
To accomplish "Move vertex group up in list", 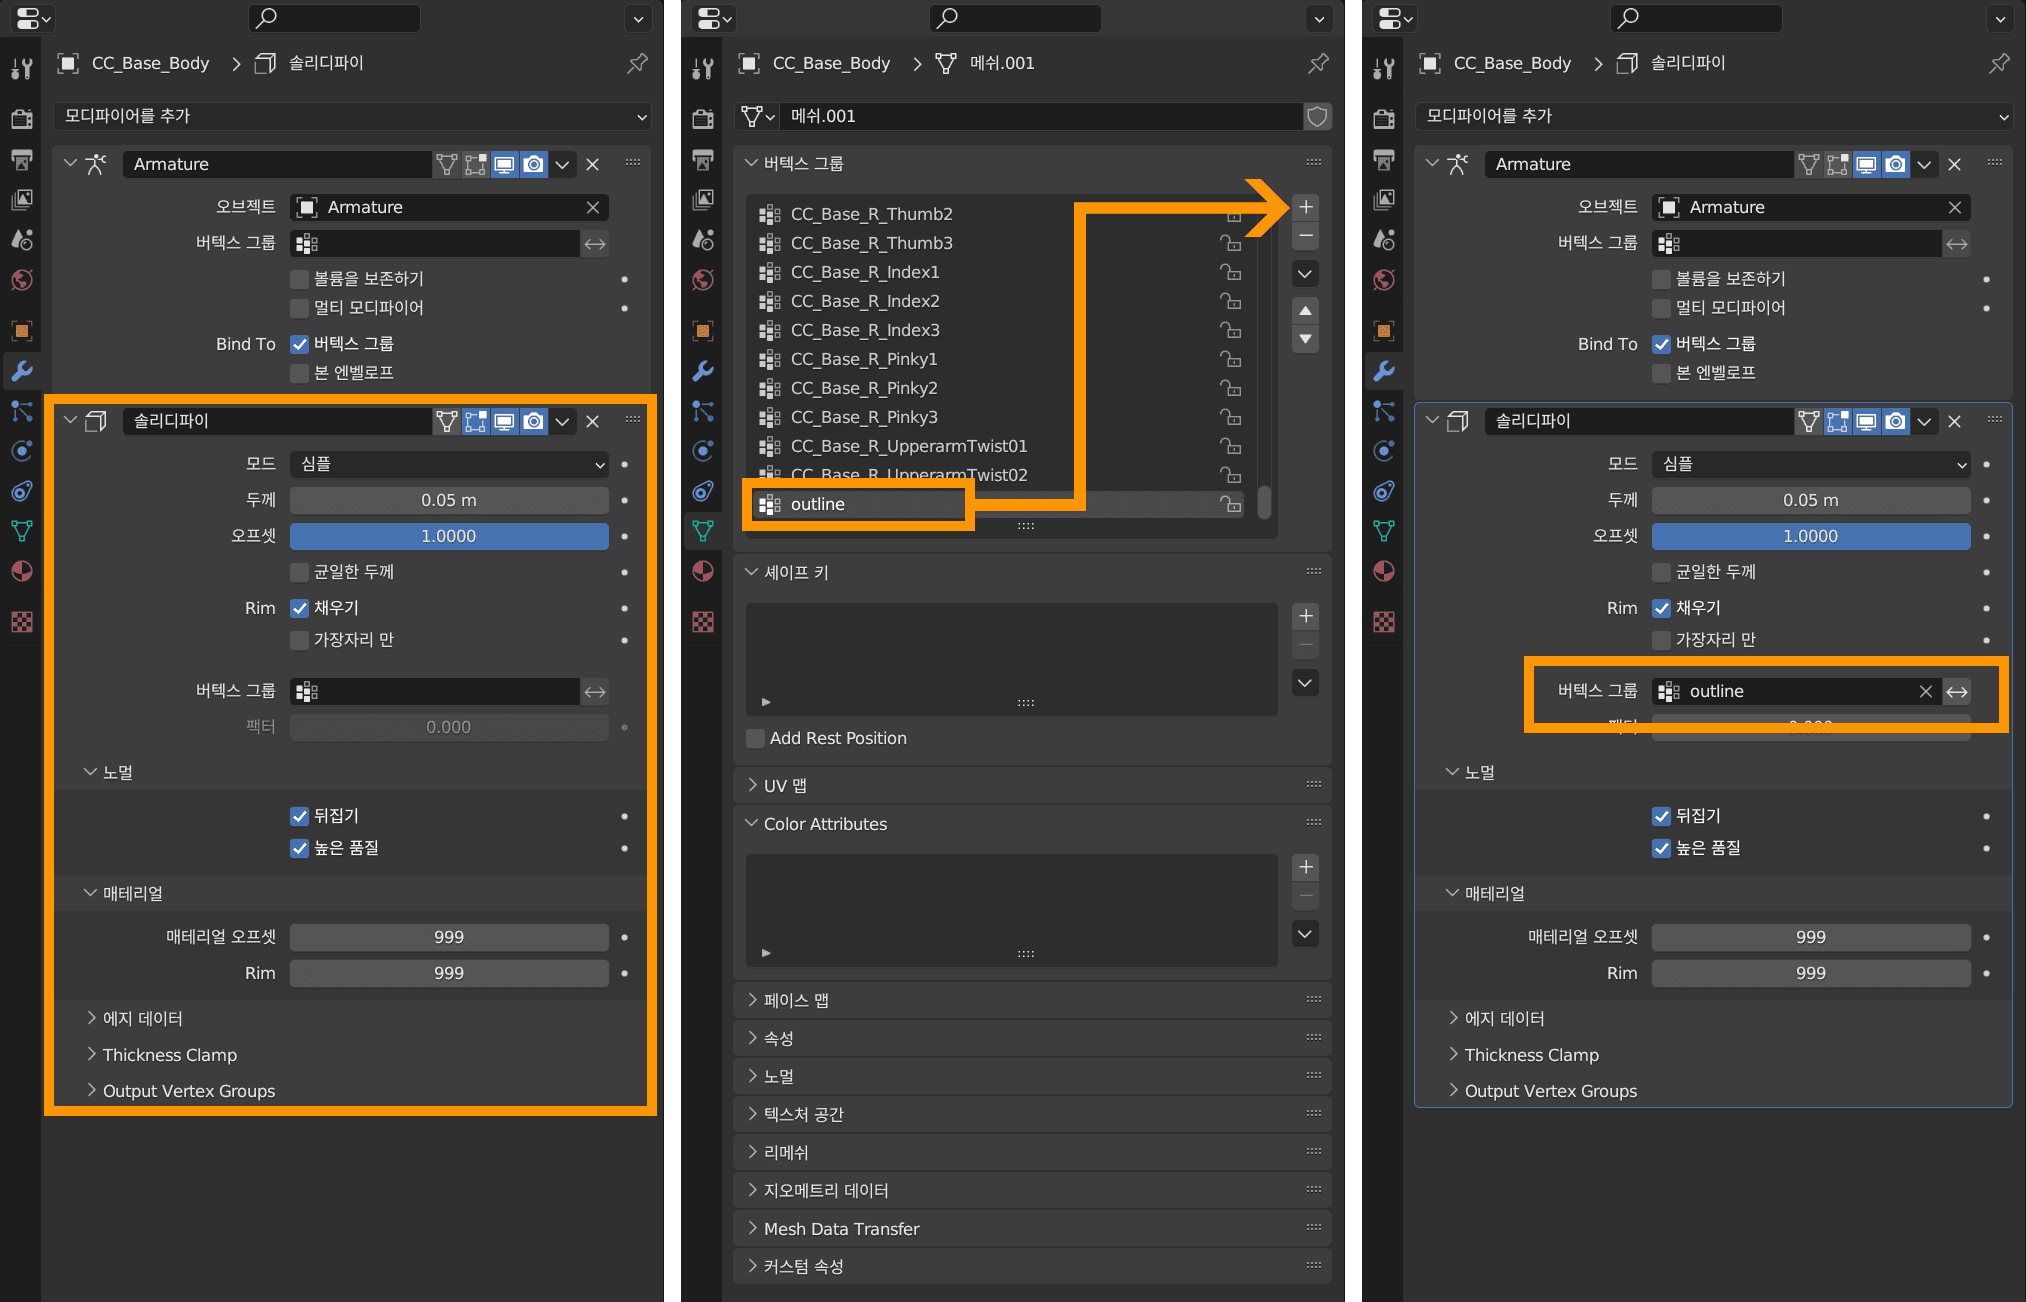I will tap(1305, 311).
